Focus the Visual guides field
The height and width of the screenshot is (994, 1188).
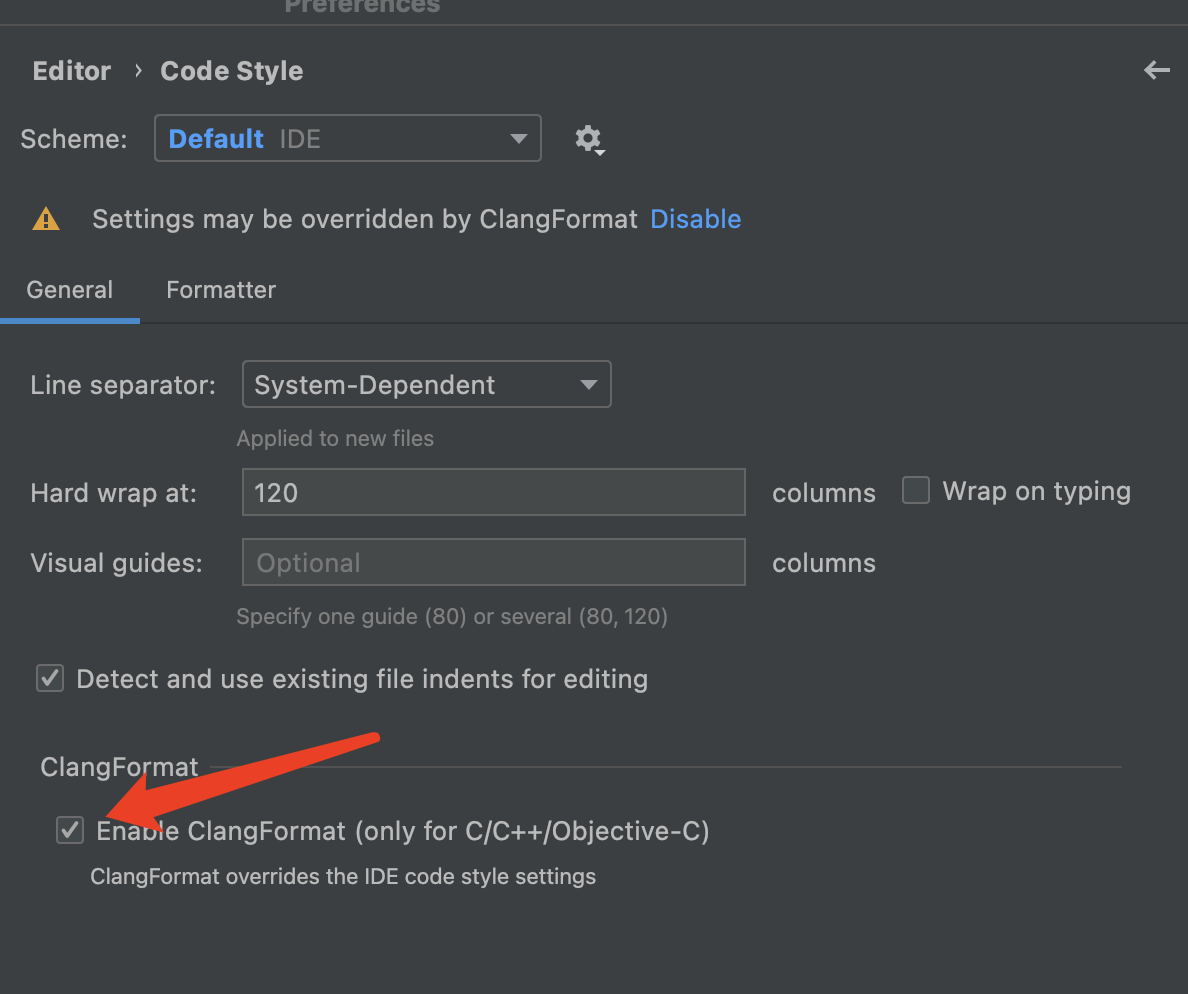493,562
